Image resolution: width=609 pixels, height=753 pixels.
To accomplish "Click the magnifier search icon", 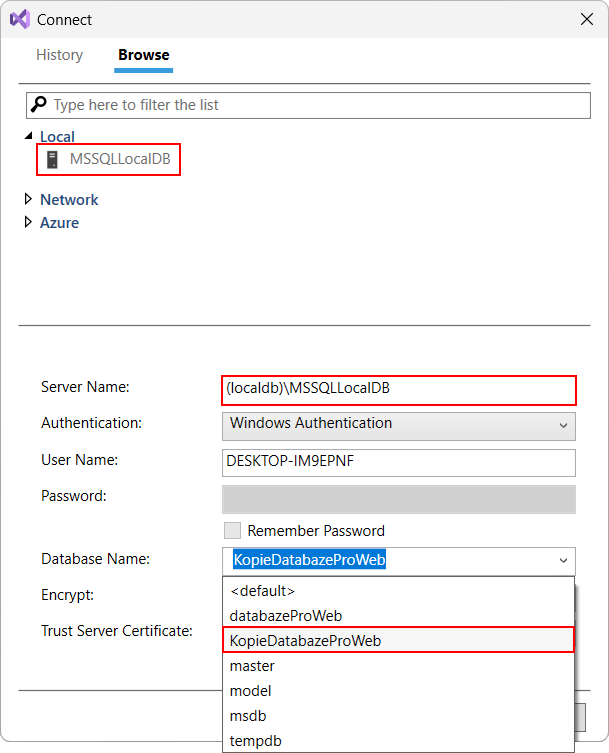I will coord(39,104).
